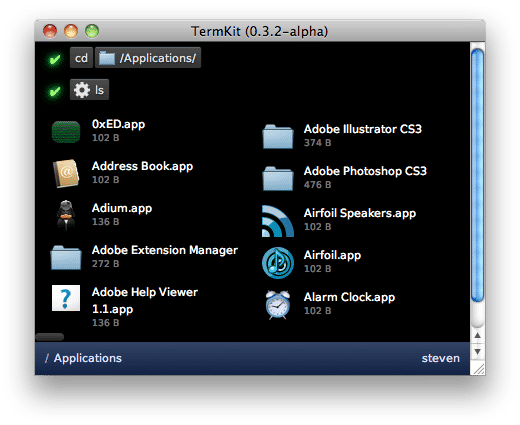The image size is (520, 425).
Task: Click the TermKit (0.3.2-alpha) window title
Action: tap(259, 31)
